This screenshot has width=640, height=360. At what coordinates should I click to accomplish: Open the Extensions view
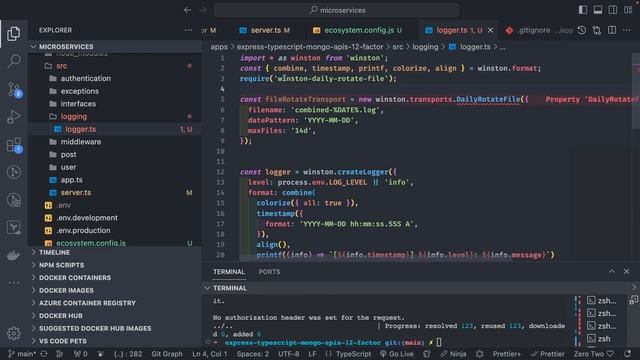click(x=14, y=145)
